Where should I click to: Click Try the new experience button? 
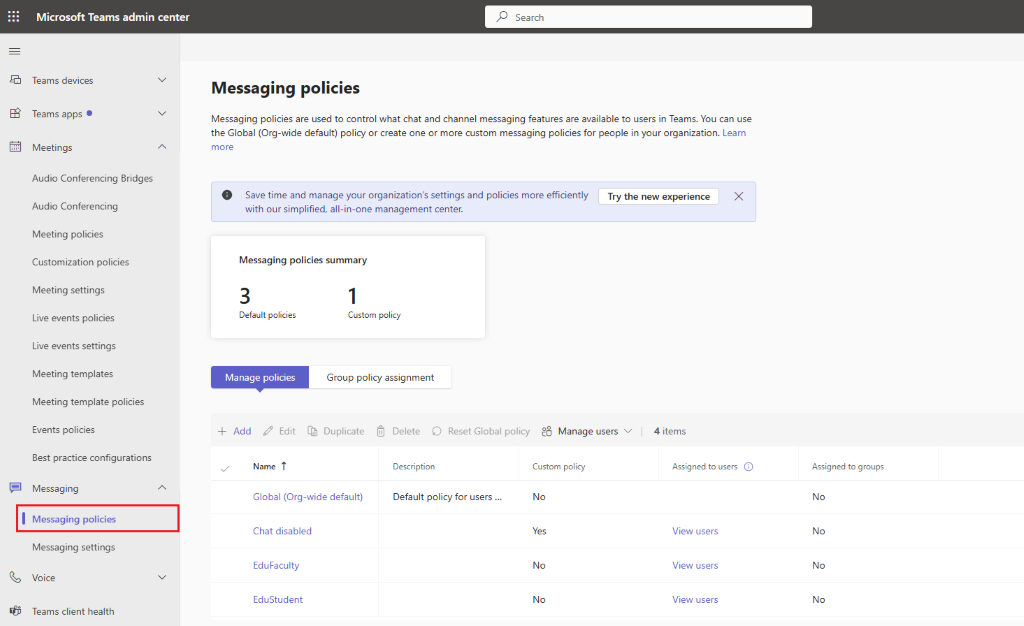point(658,196)
